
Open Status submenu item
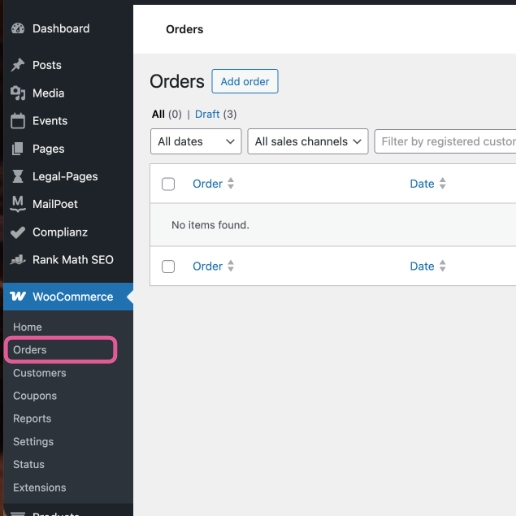click(x=29, y=464)
